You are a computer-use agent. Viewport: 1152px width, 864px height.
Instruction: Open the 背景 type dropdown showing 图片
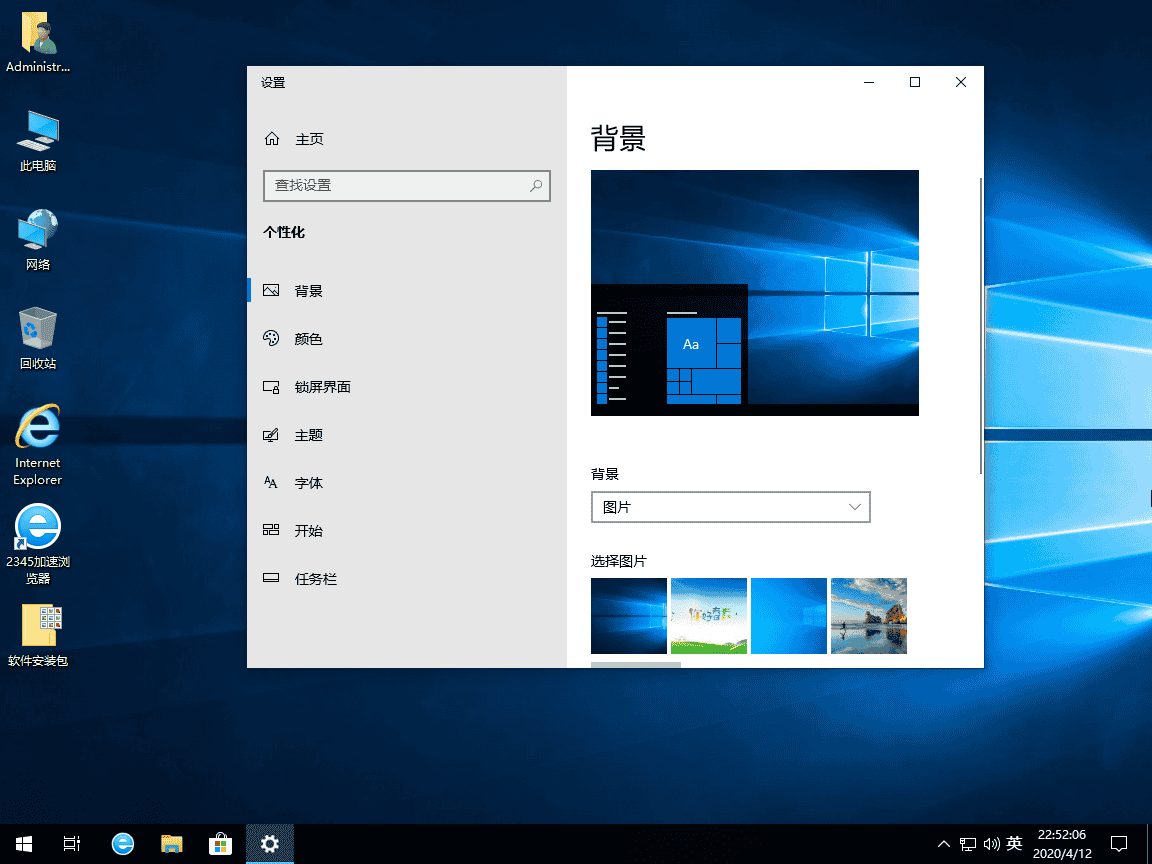pos(730,507)
